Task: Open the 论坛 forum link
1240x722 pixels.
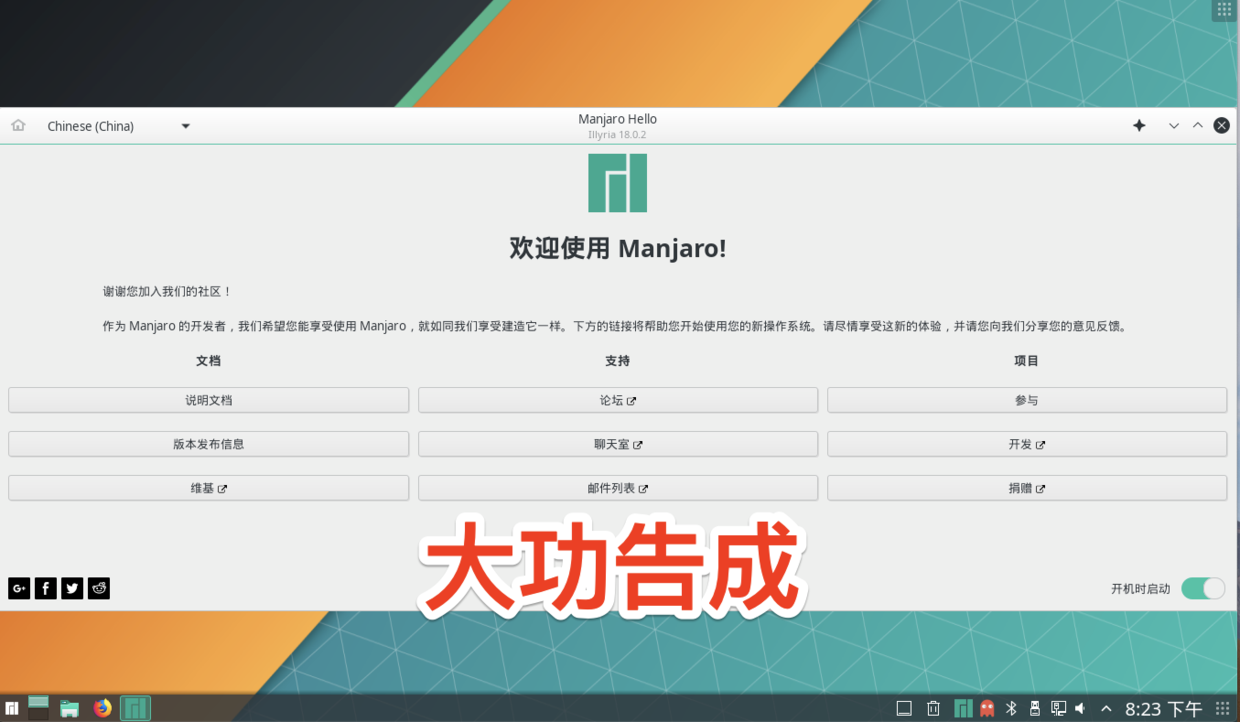Action: (x=618, y=400)
